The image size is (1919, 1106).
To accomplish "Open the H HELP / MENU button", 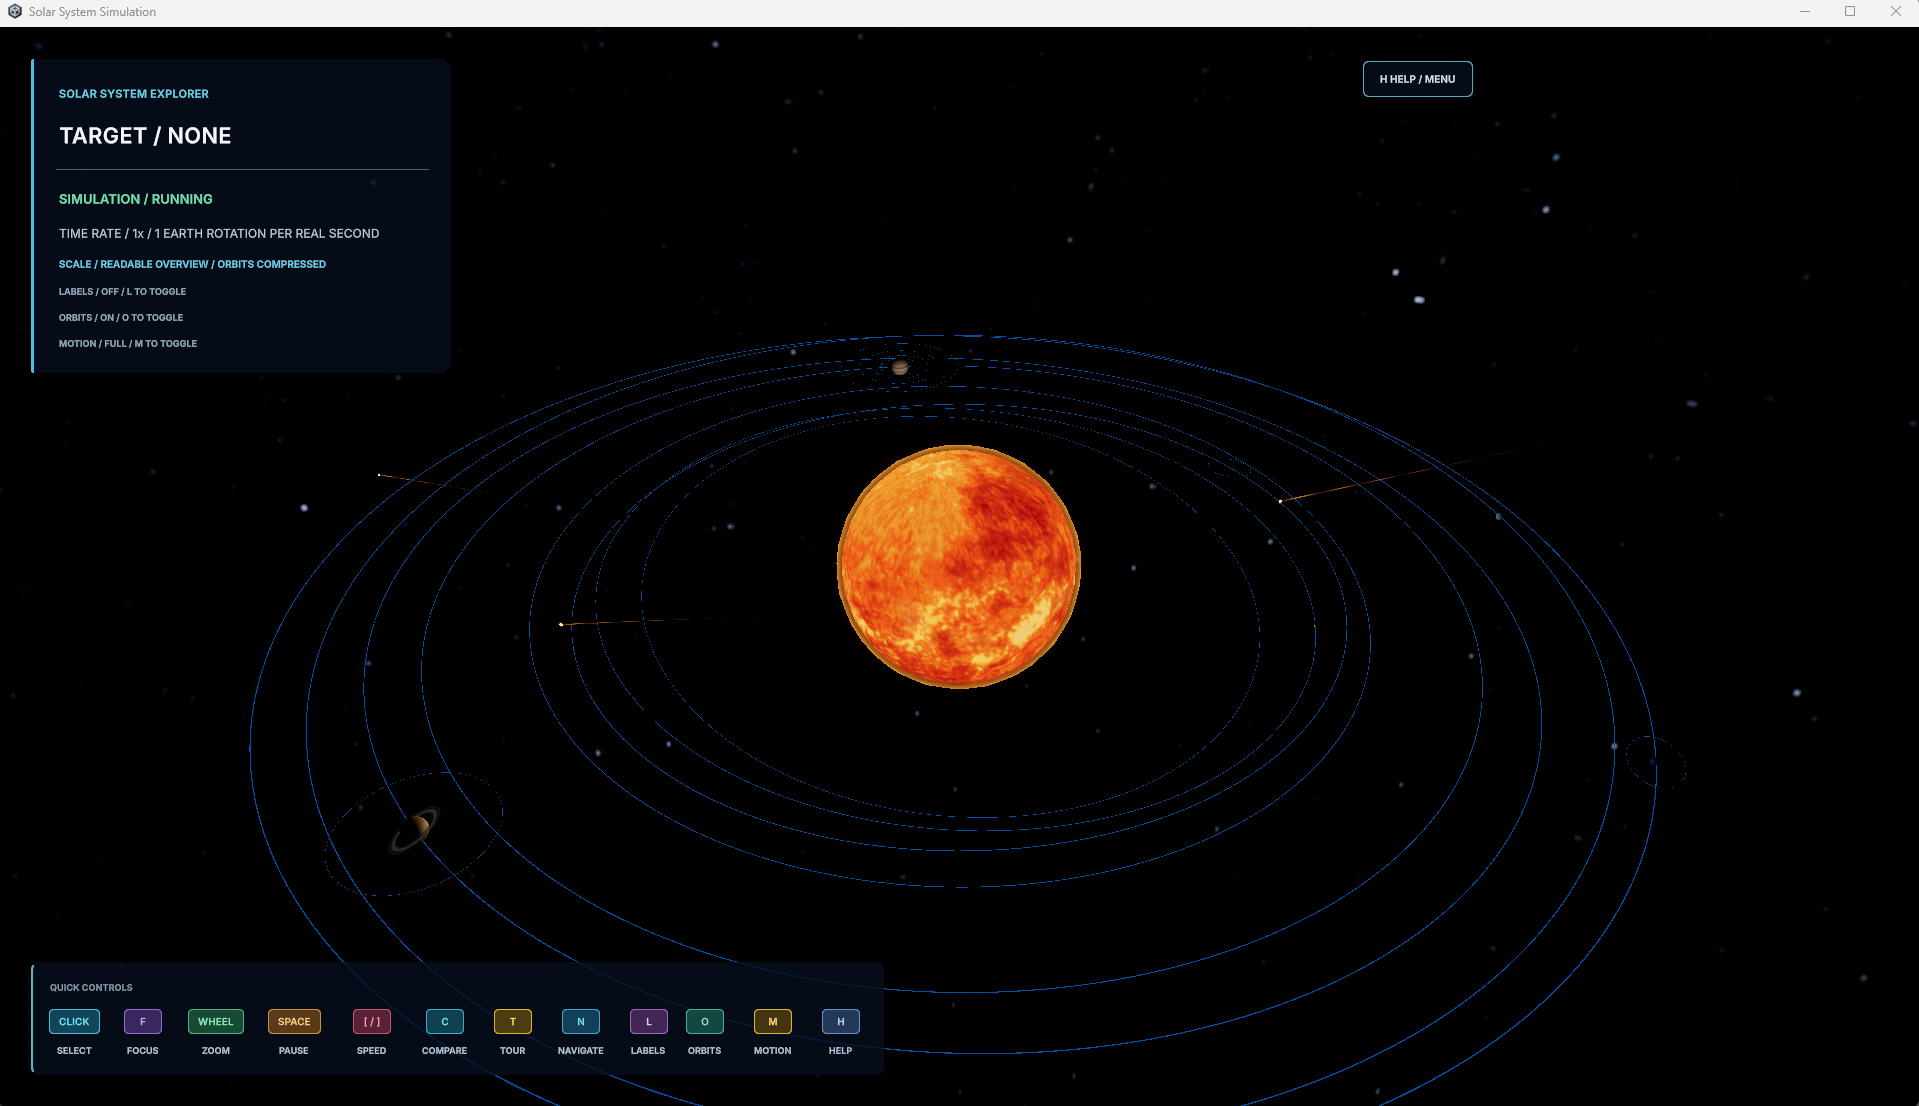I will (1417, 79).
